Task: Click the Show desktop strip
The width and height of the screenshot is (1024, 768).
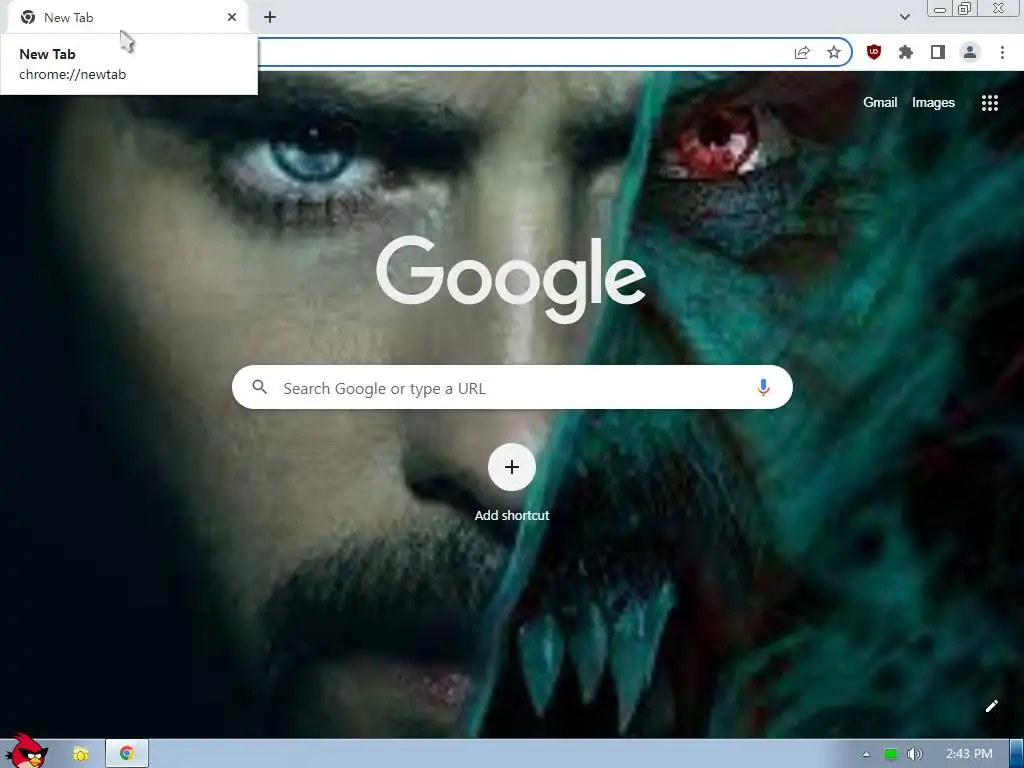Action: 1017,754
